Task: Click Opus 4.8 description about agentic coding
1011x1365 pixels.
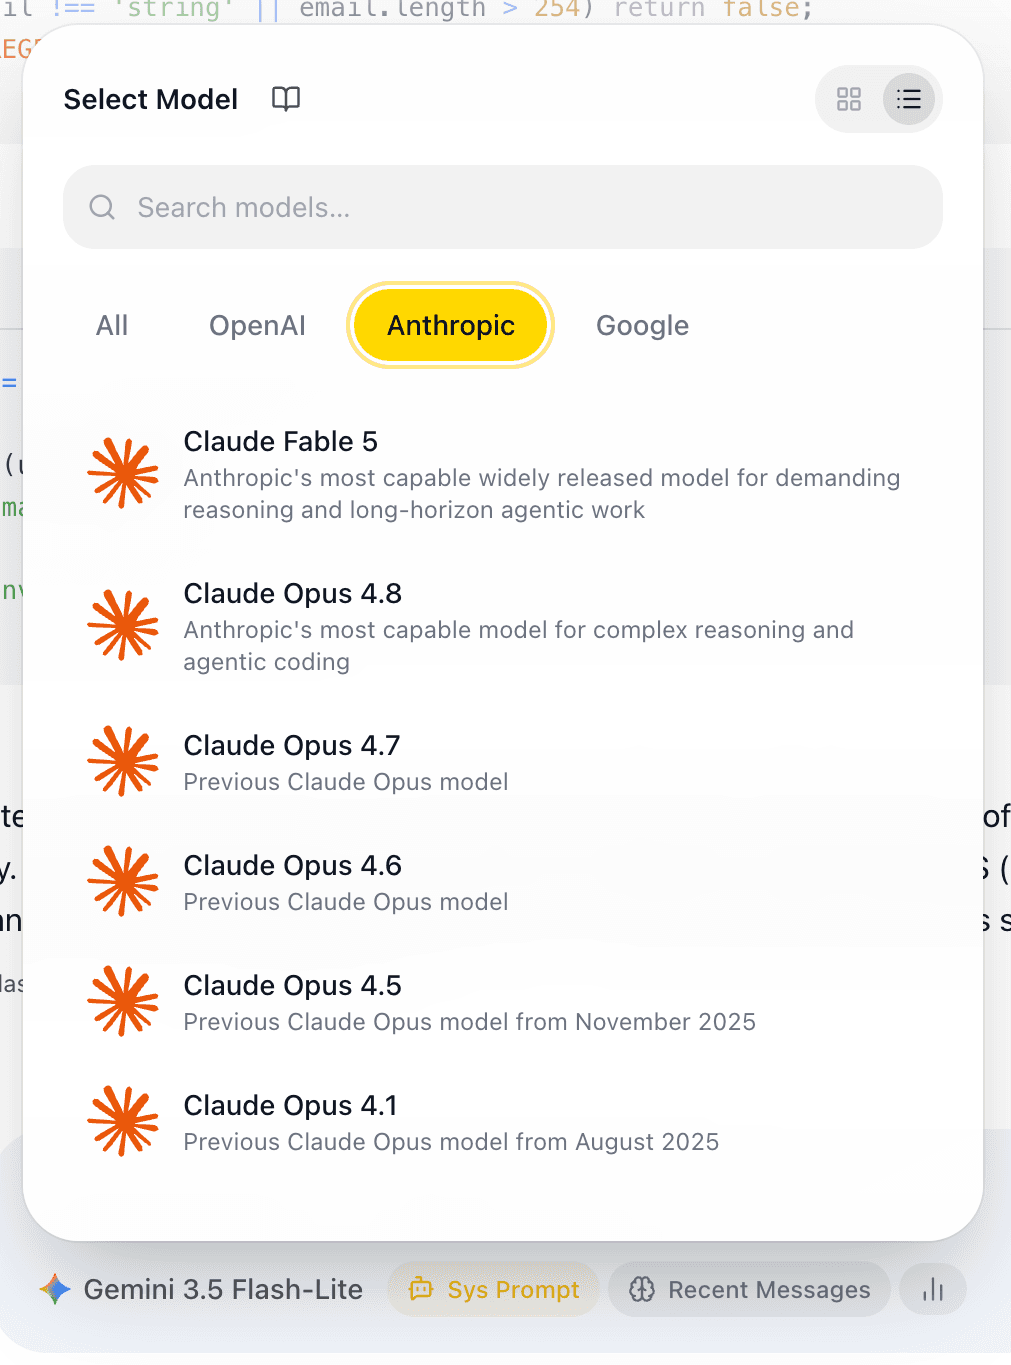Action: click(x=518, y=646)
